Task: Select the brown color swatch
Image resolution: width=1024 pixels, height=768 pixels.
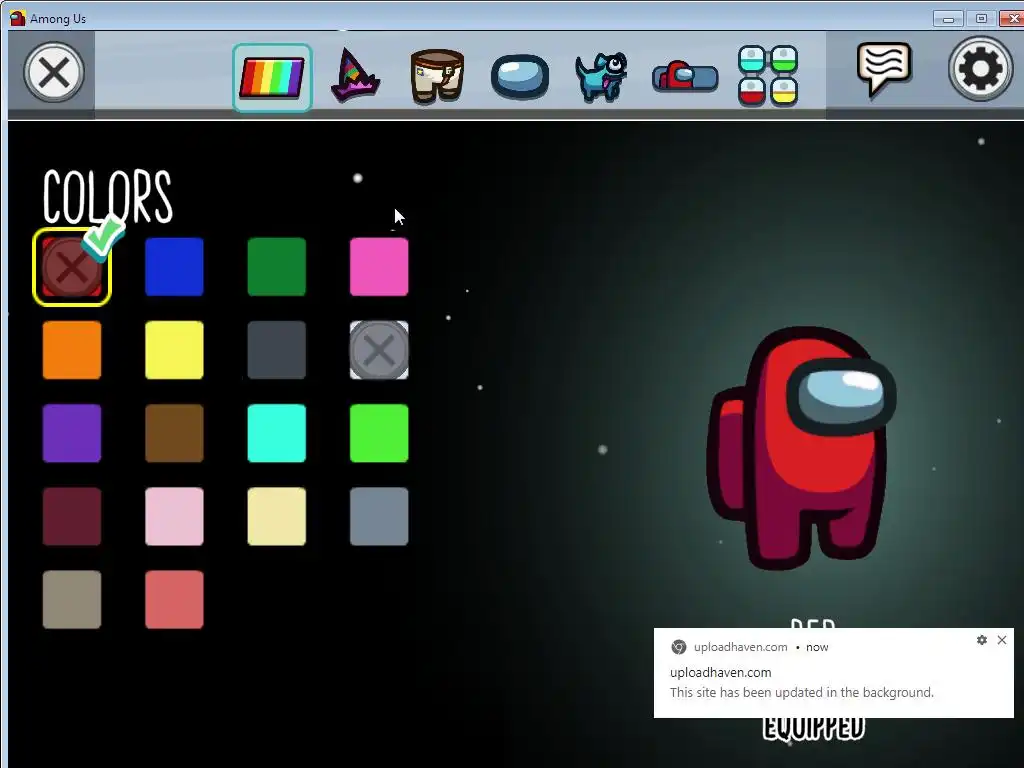Action: pyautogui.click(x=174, y=434)
